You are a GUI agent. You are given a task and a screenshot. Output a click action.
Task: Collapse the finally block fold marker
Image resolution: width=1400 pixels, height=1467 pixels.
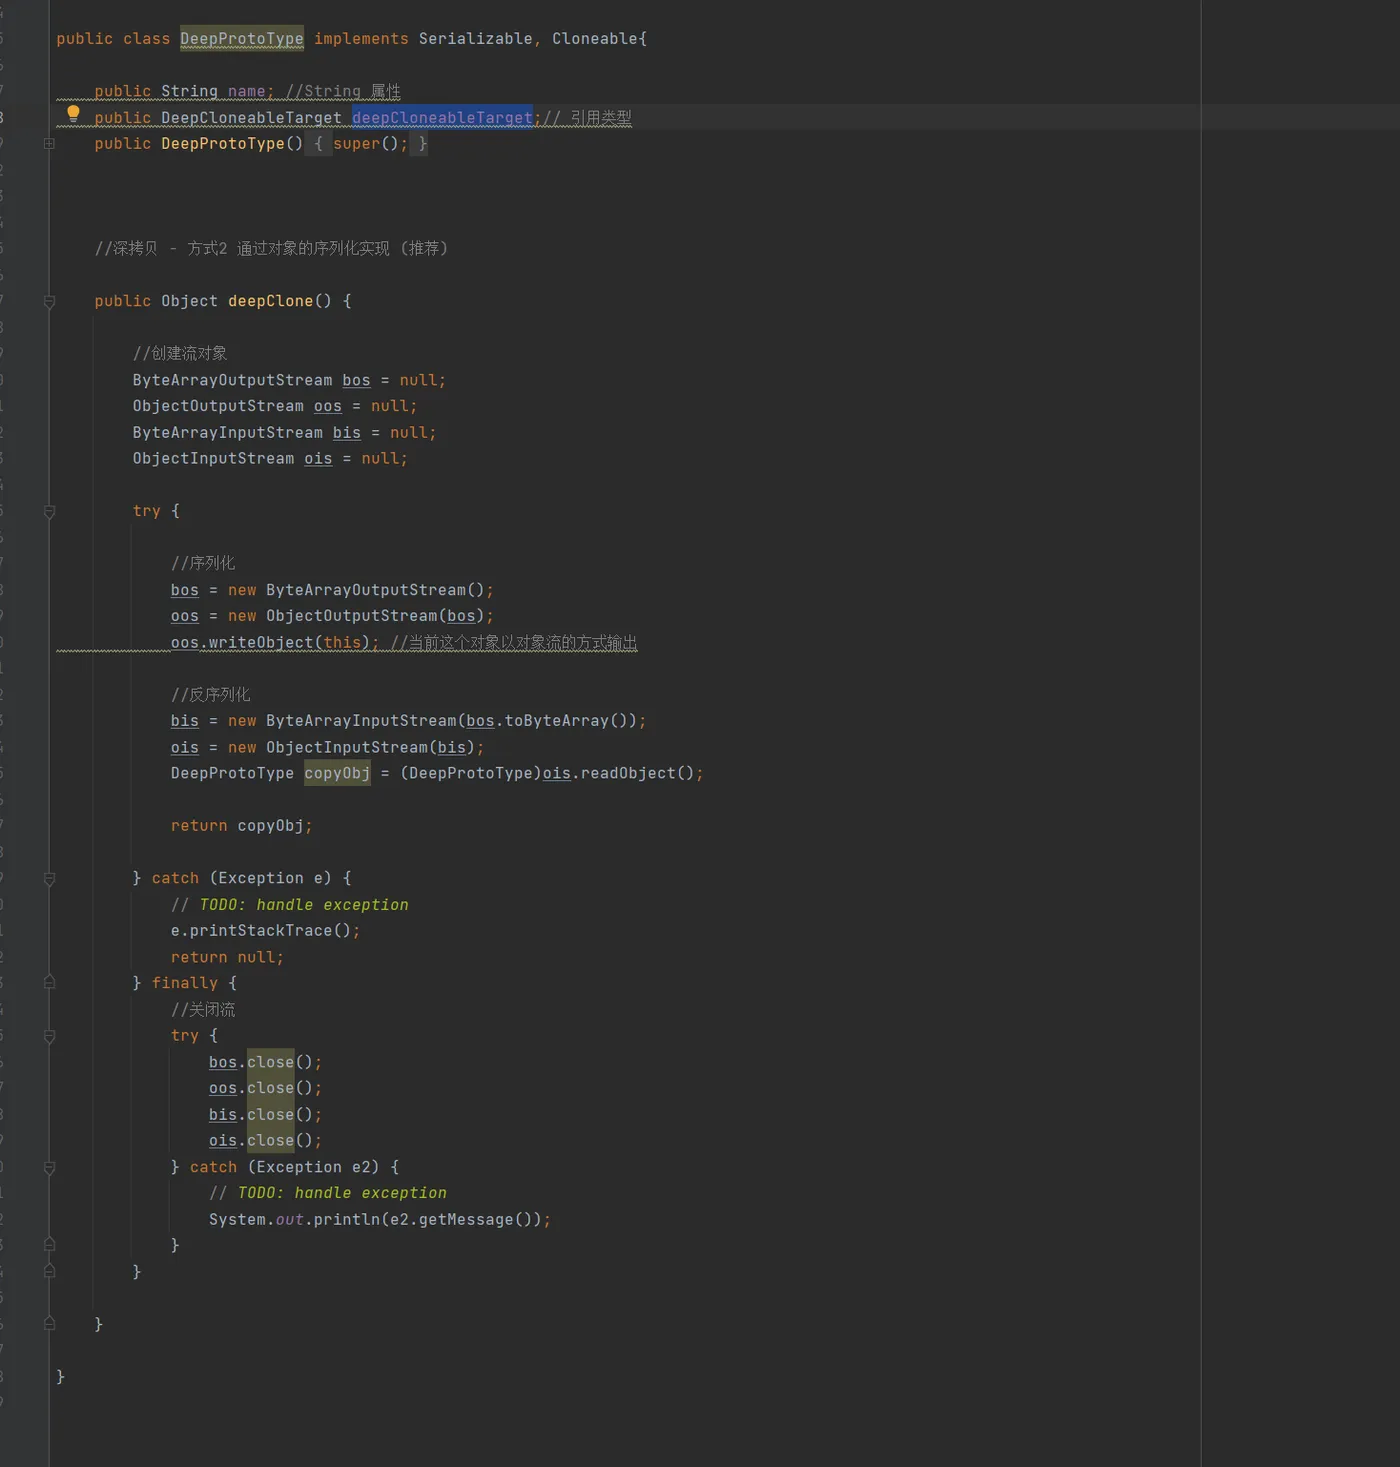49,983
